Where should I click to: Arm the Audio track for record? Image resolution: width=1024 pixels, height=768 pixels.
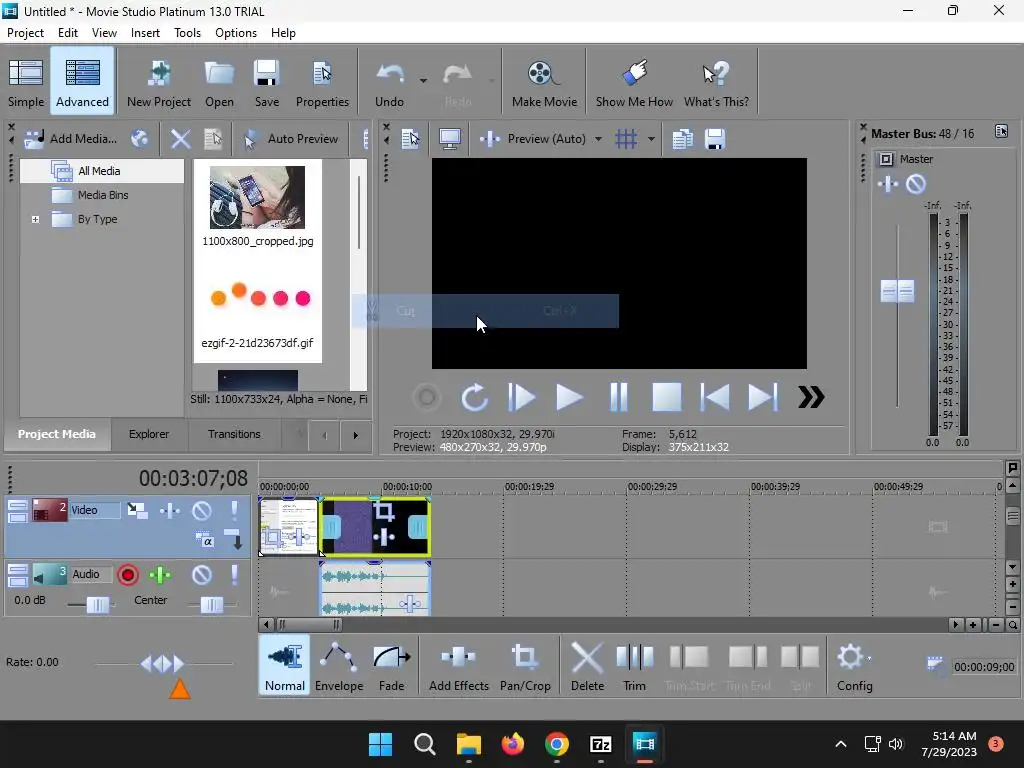[x=128, y=575]
